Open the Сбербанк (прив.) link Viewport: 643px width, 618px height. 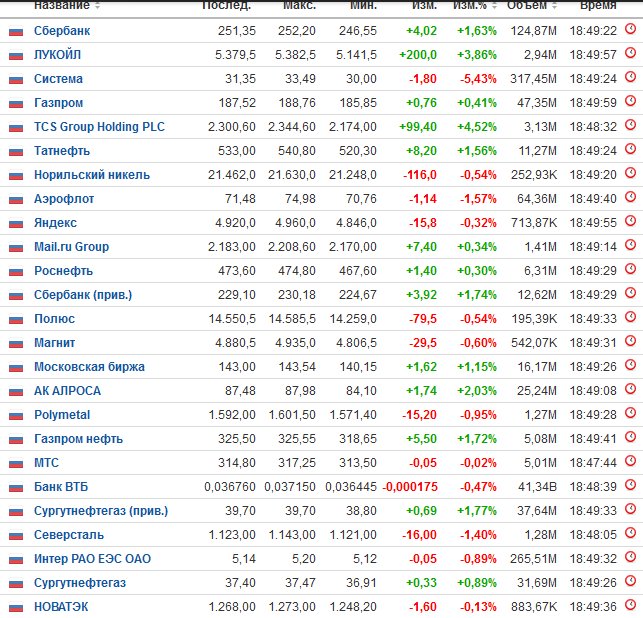pyautogui.click(x=83, y=294)
